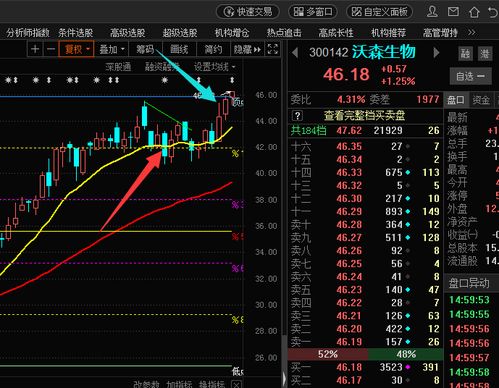Open the mail envelope icon
Viewport: 499px width, 388px height.
tap(453, 12)
